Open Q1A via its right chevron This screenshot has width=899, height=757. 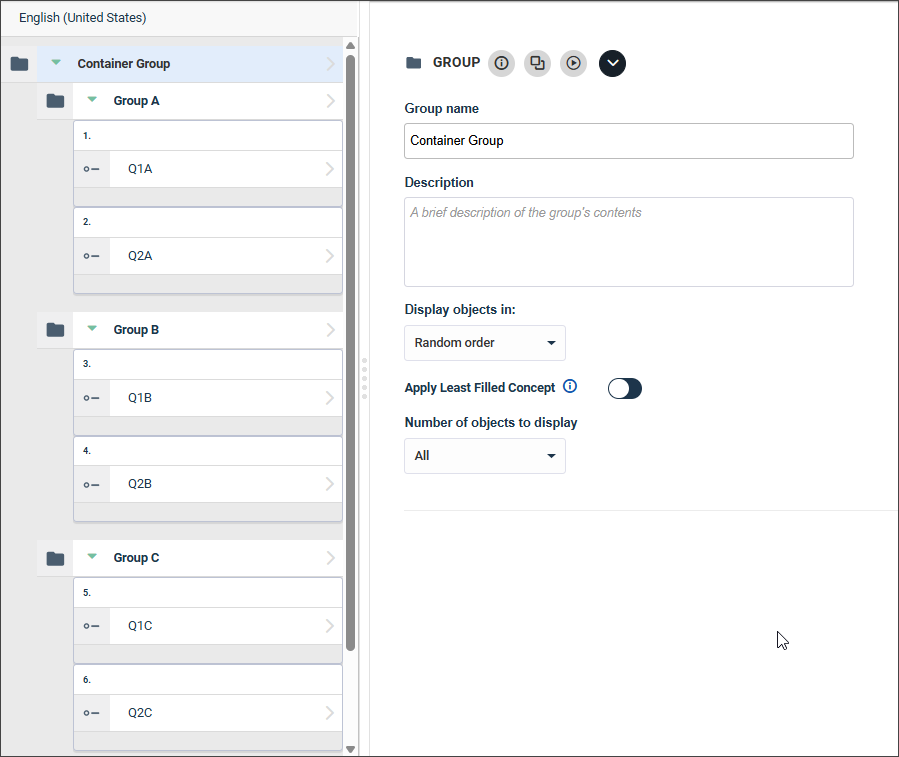tap(330, 169)
